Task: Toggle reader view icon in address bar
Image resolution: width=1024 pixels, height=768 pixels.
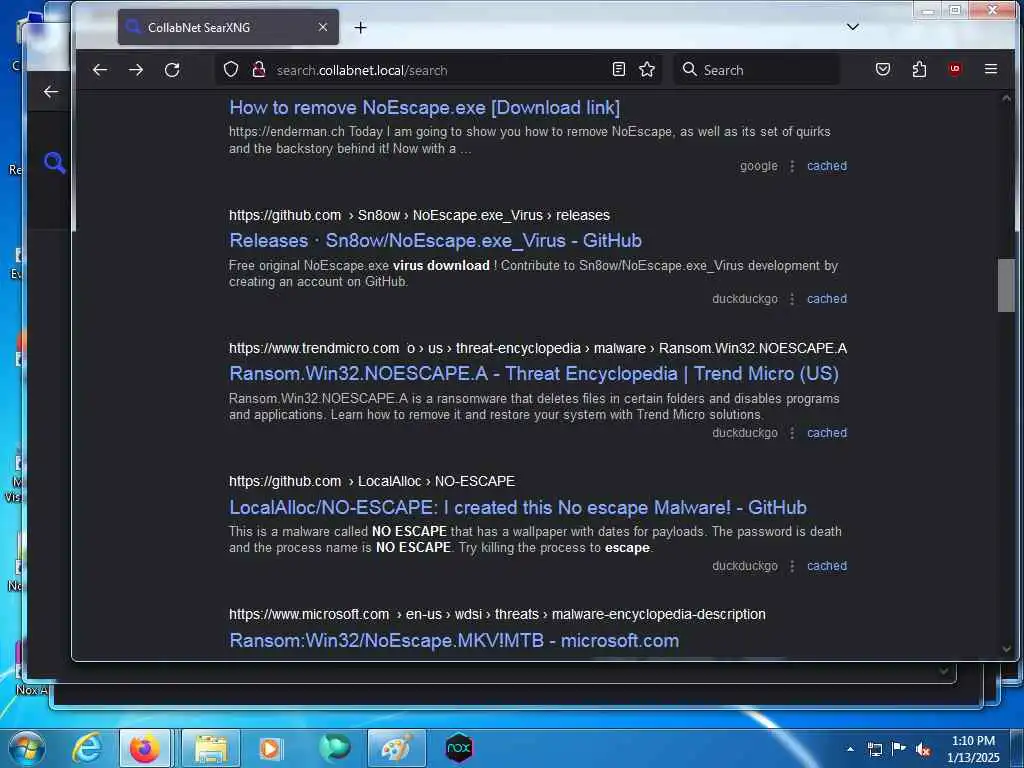Action: tap(619, 69)
